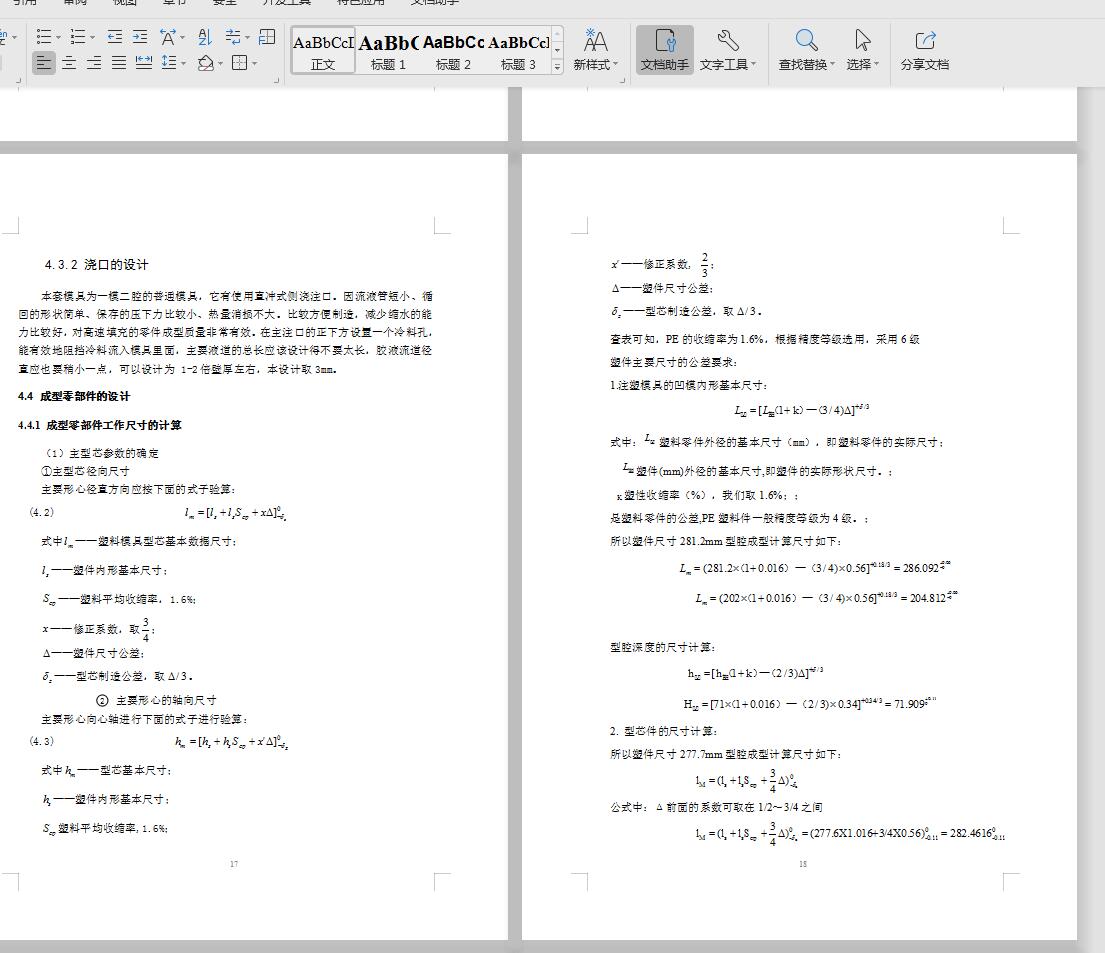Screen dimensions: 1105x953
Task: Click page number 17 footer
Action: (234, 864)
